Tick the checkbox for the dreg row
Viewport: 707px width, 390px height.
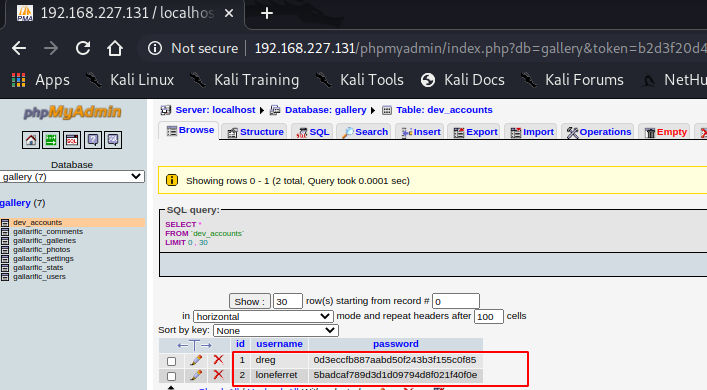171,361
